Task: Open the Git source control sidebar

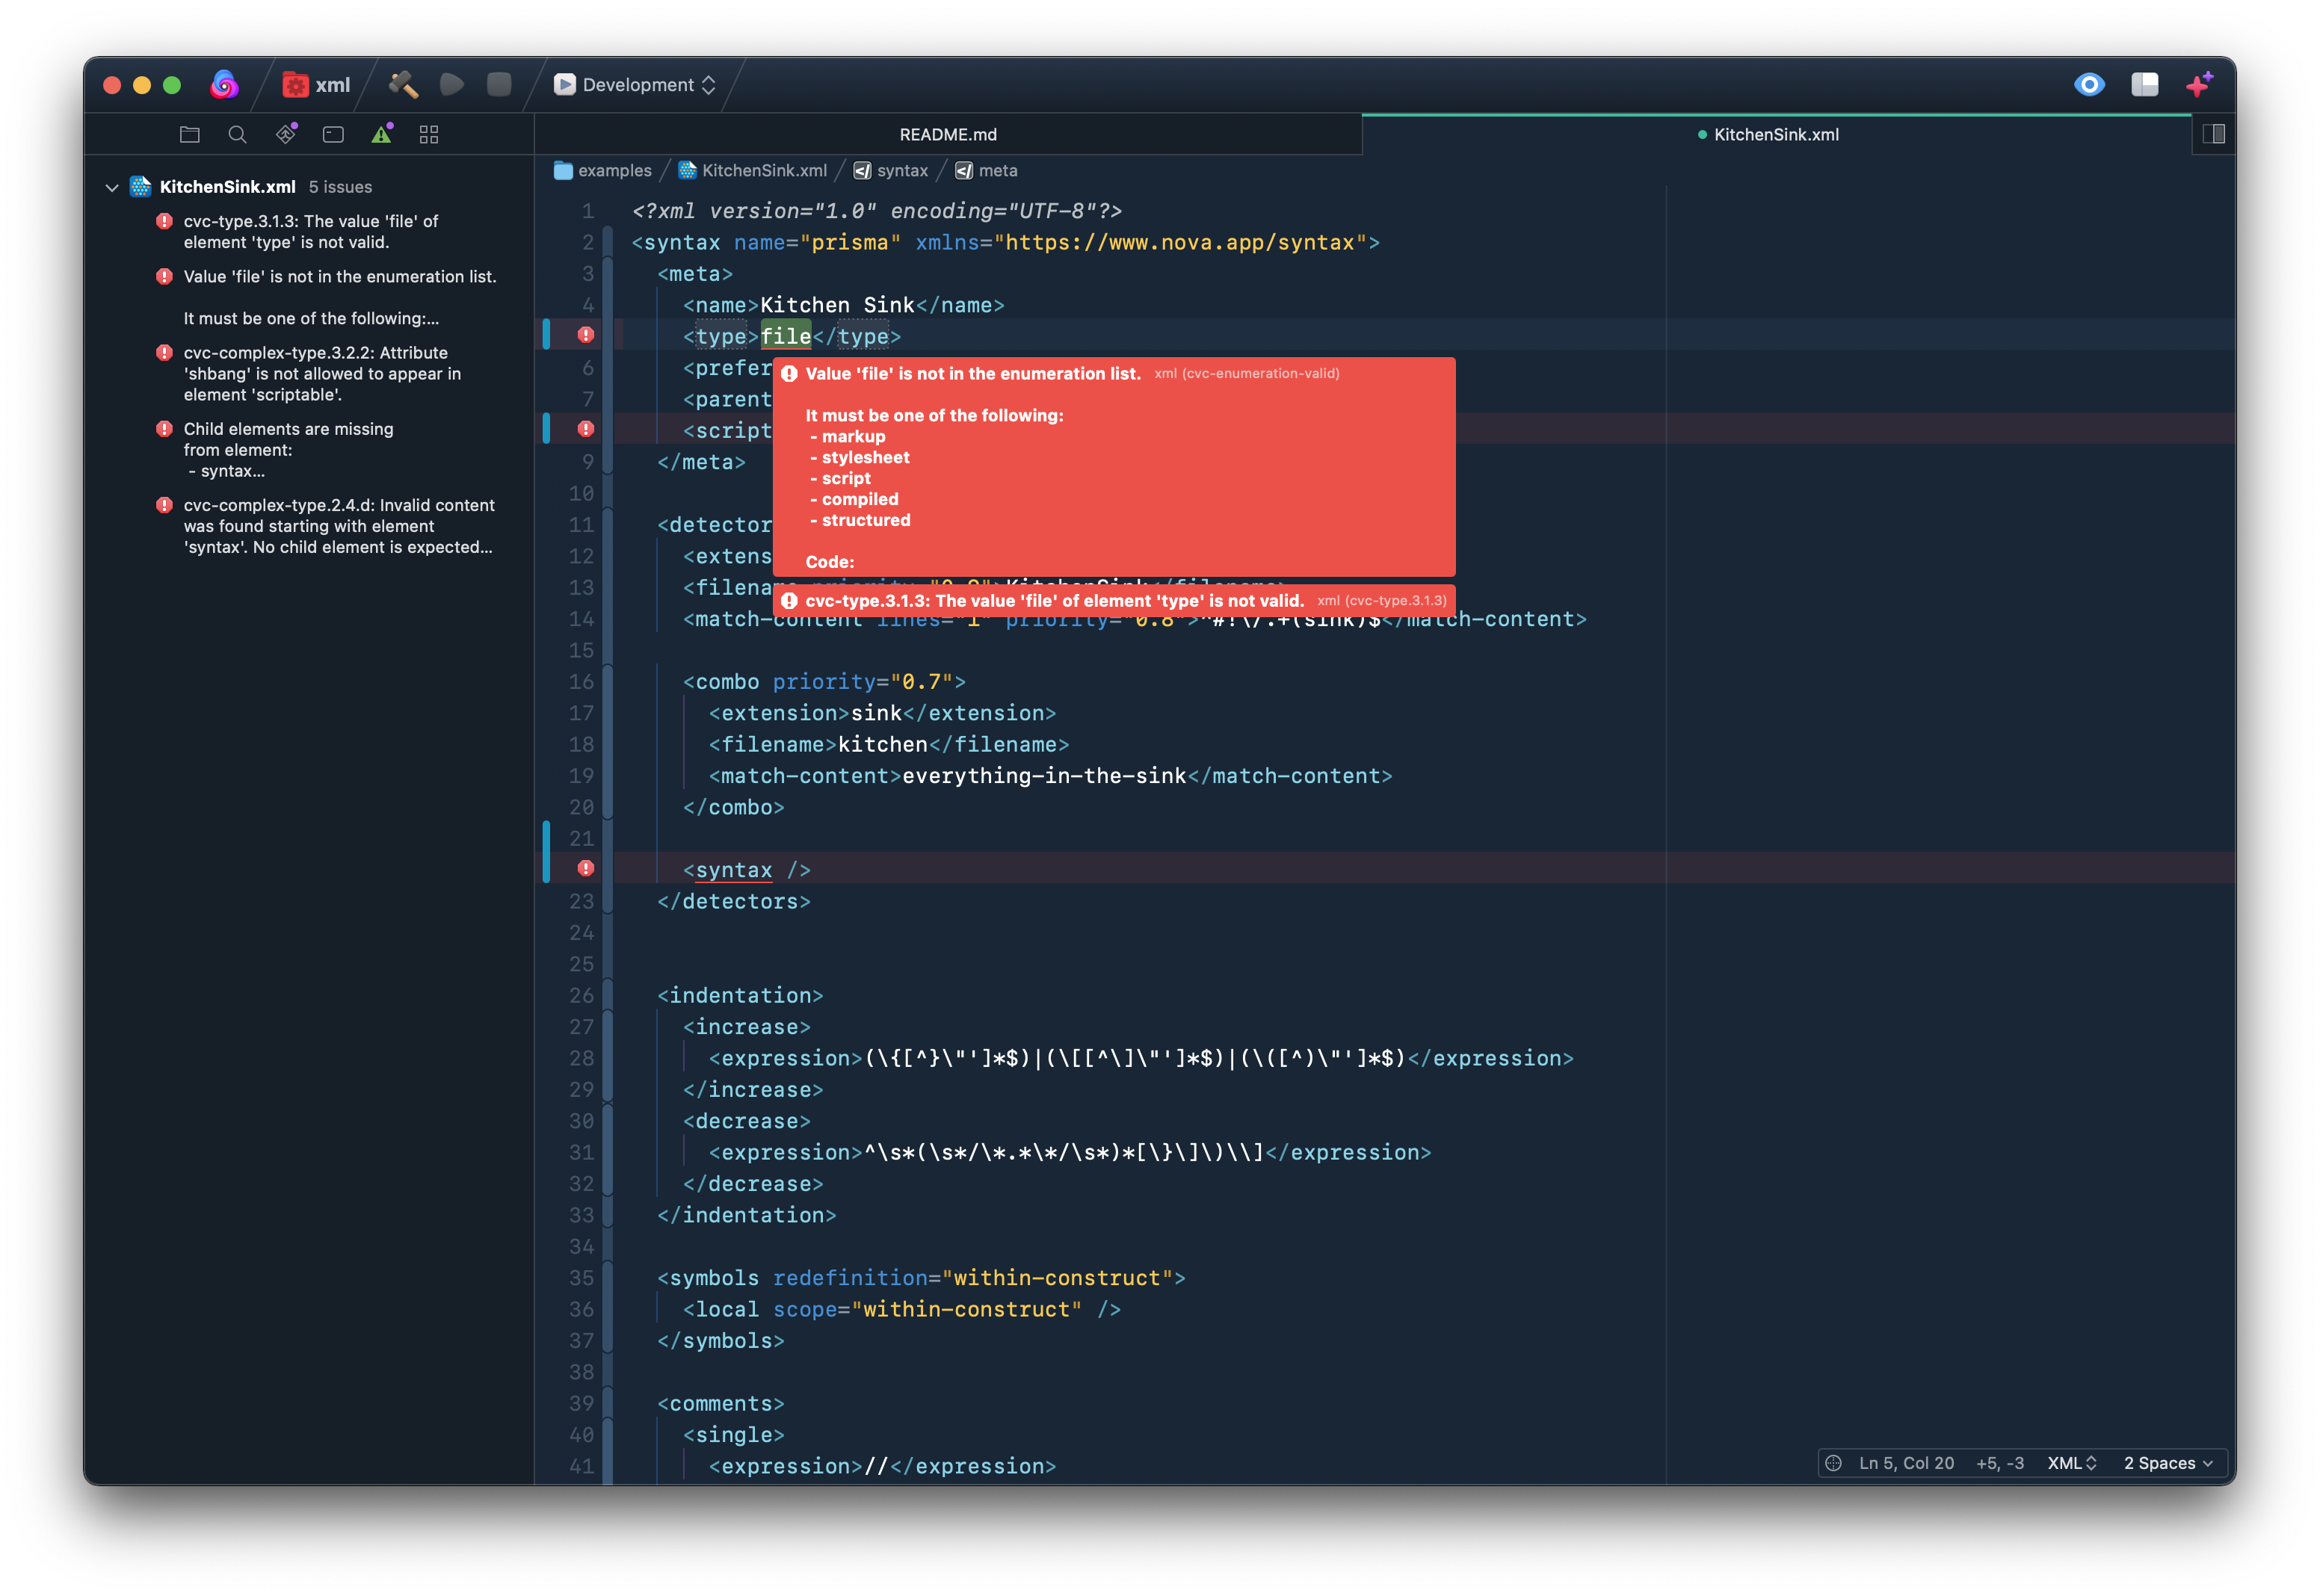Action: 286,134
